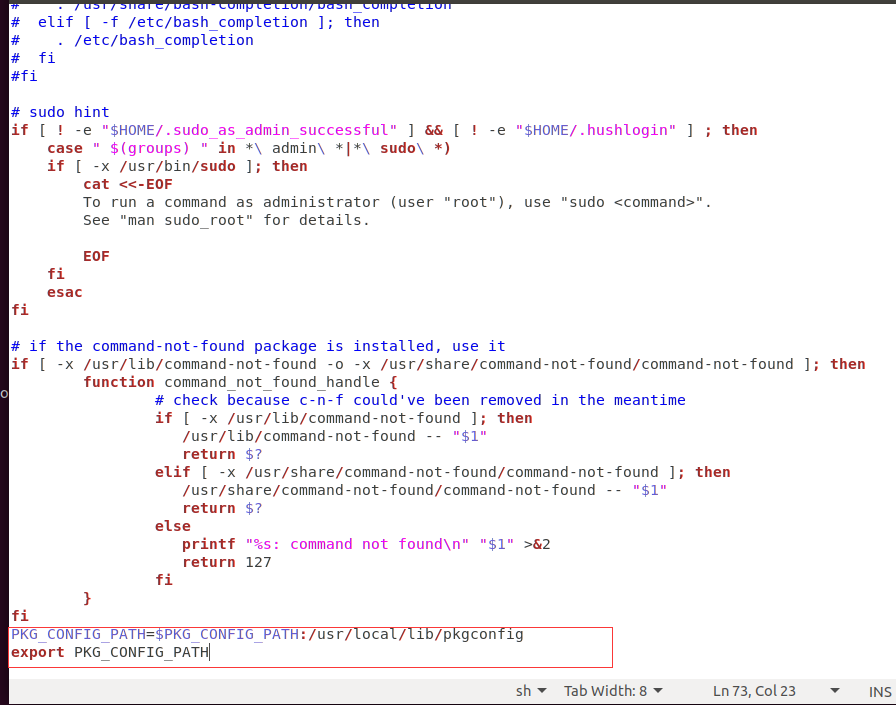Click 'if [ -x /usr/bin/sudo ]; then' line
896x705 pixels.
click(x=177, y=166)
